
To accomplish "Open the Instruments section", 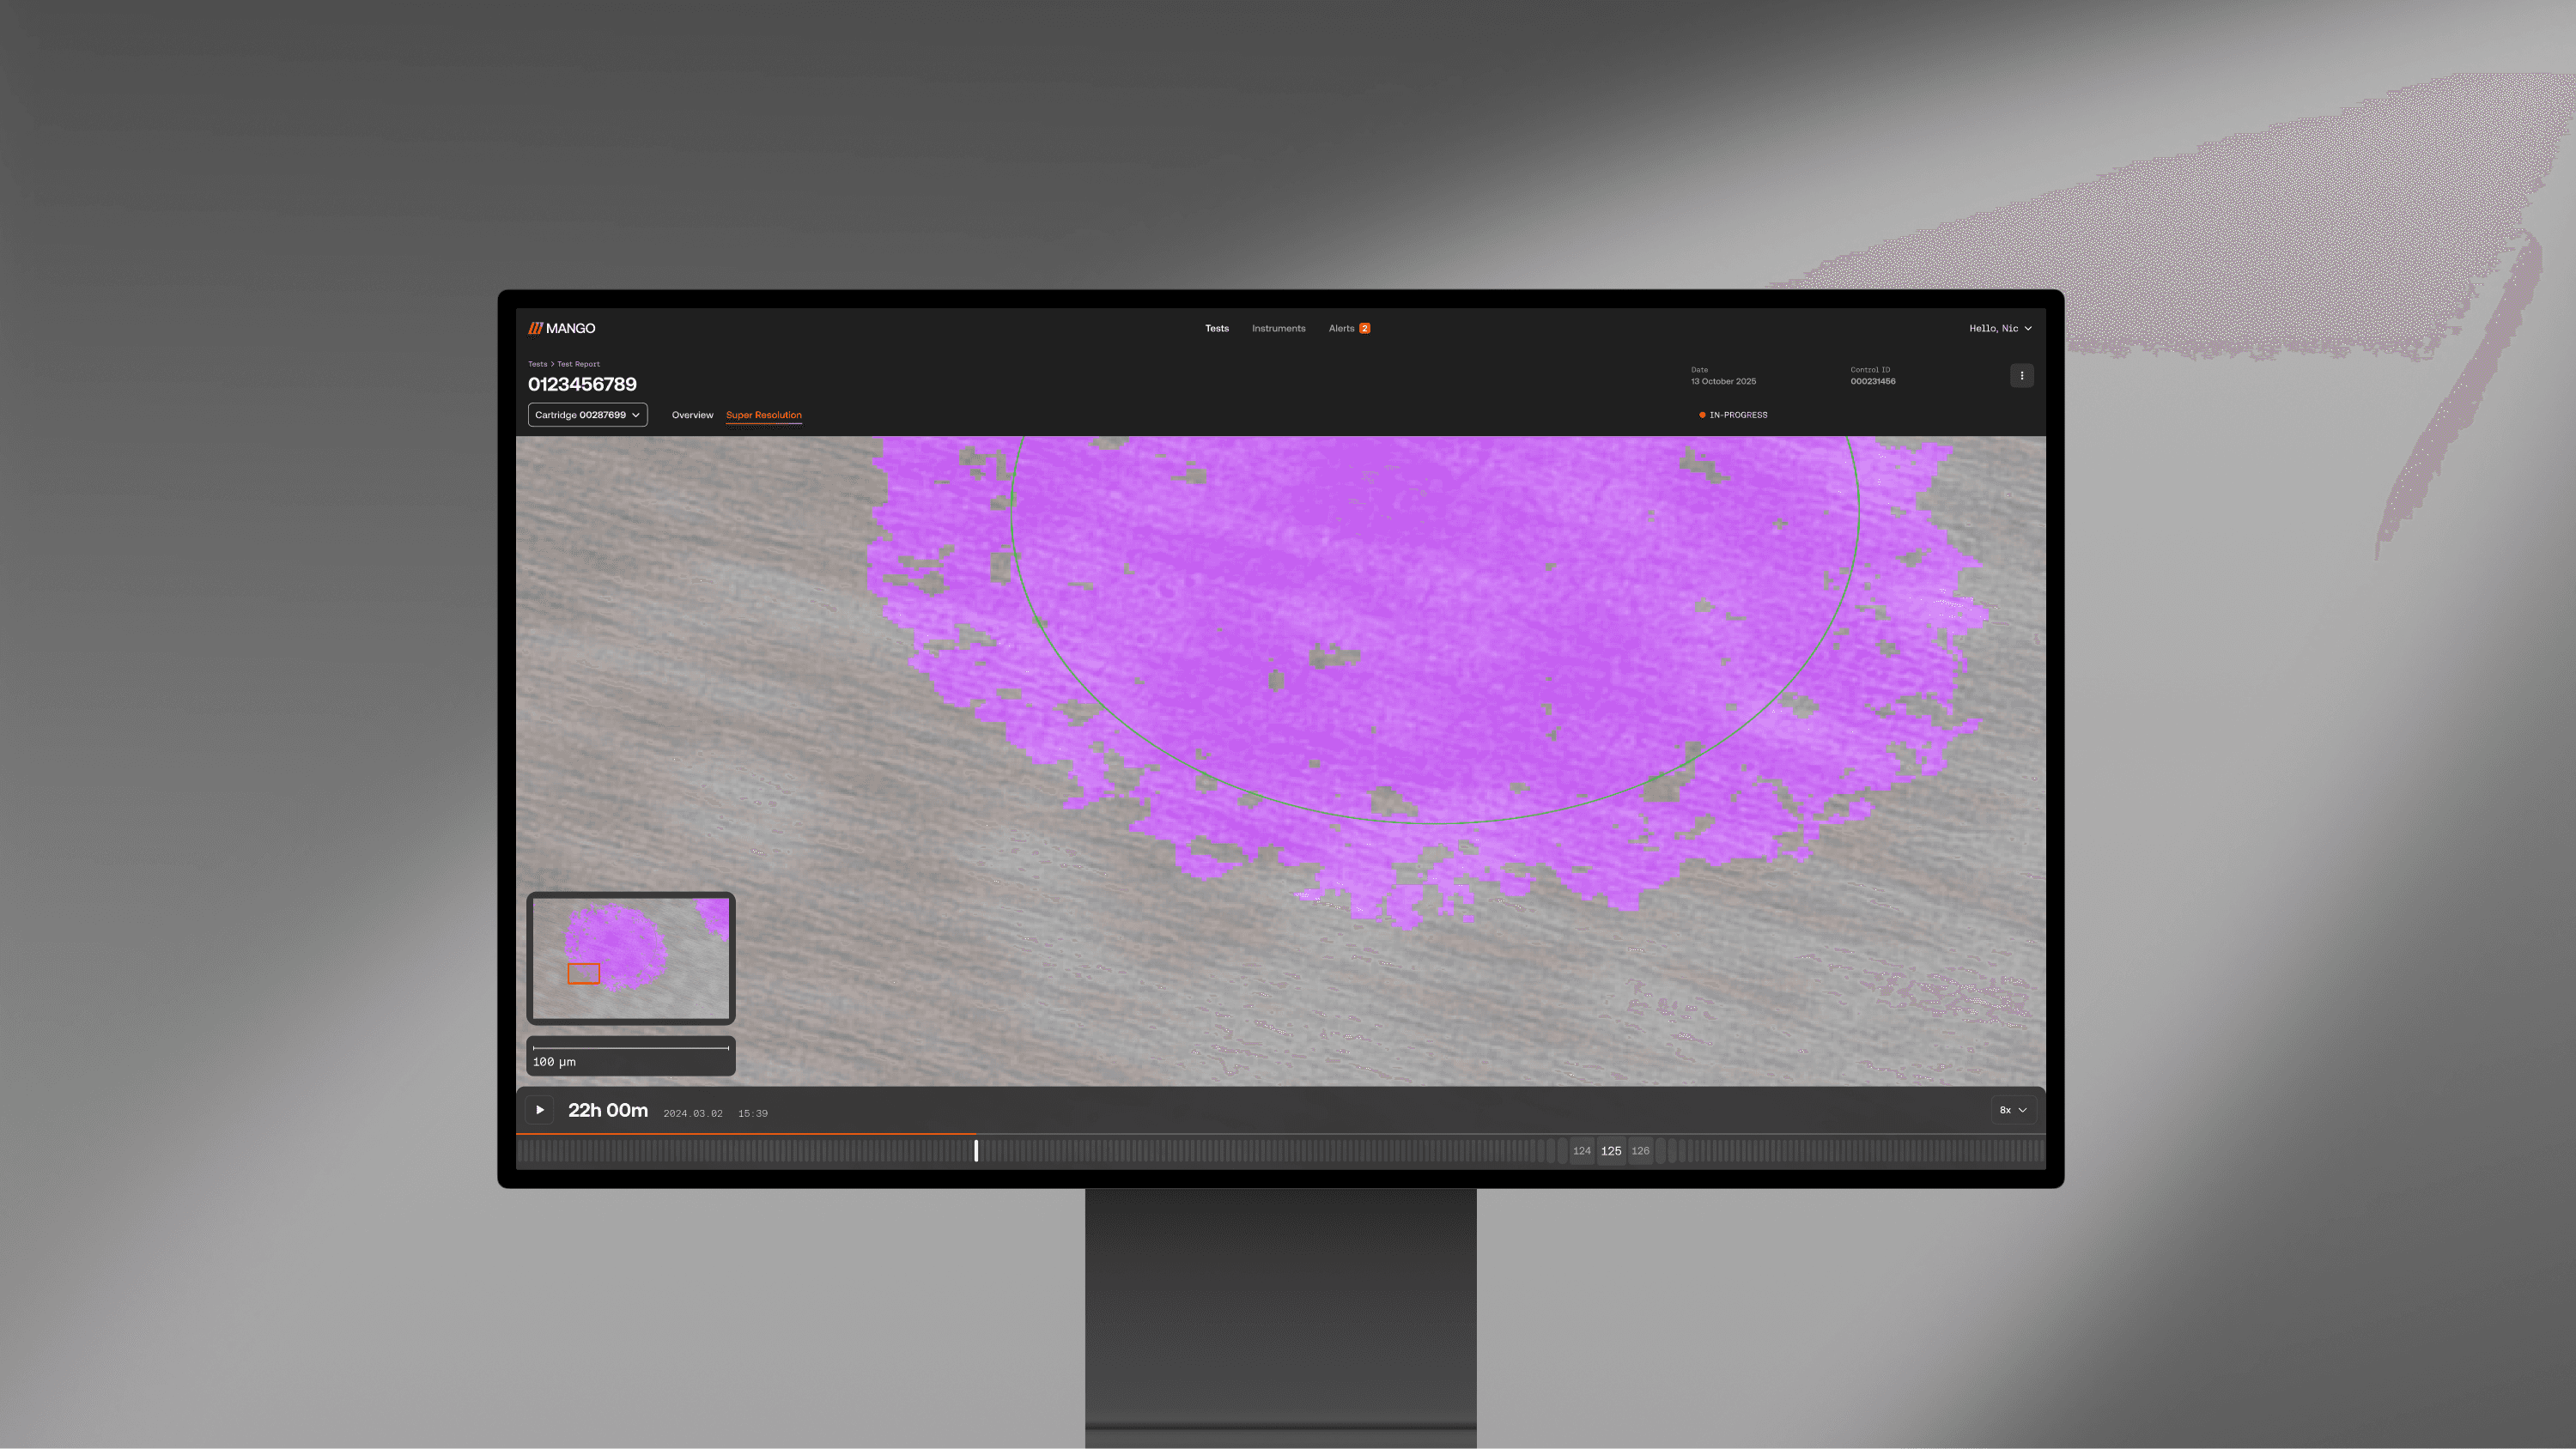I will pos(1278,328).
